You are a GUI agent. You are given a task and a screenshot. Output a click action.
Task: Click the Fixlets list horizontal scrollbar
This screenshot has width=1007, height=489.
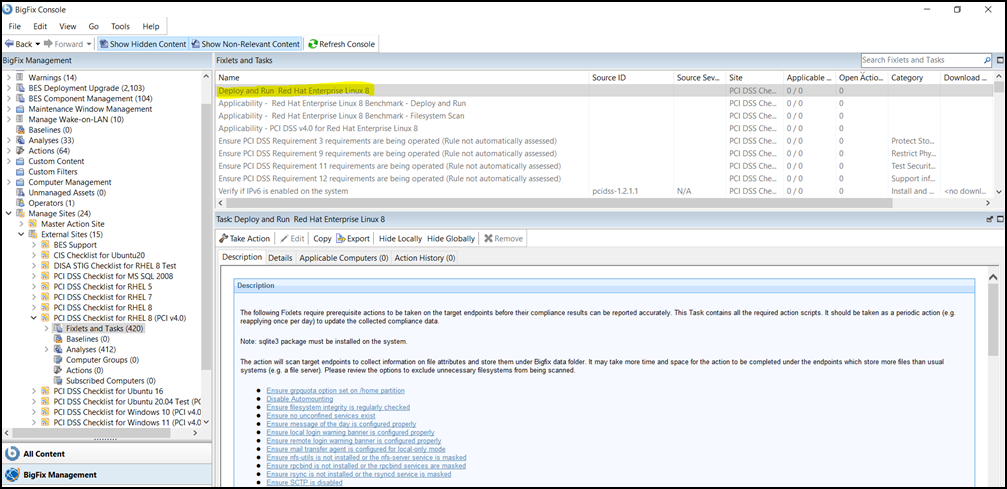point(559,202)
